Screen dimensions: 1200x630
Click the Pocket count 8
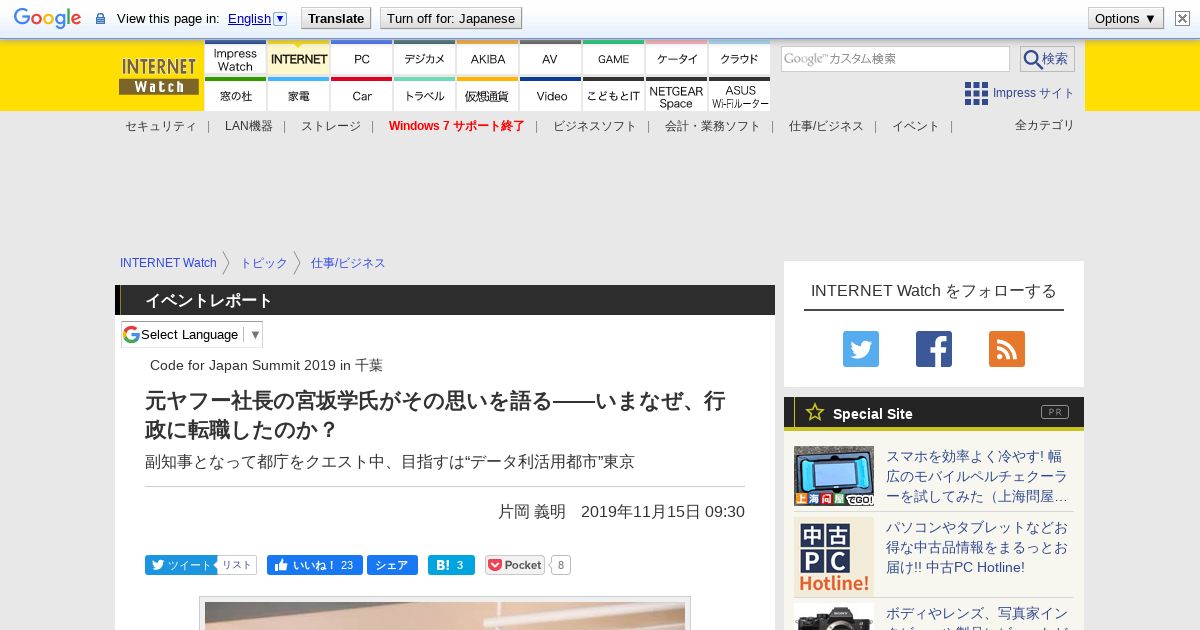click(561, 565)
